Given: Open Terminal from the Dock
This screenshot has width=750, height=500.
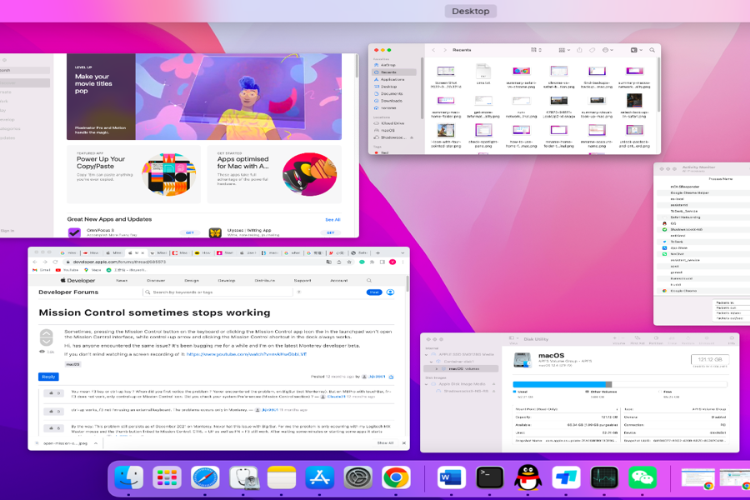Looking at the screenshot, I should (x=490, y=478).
